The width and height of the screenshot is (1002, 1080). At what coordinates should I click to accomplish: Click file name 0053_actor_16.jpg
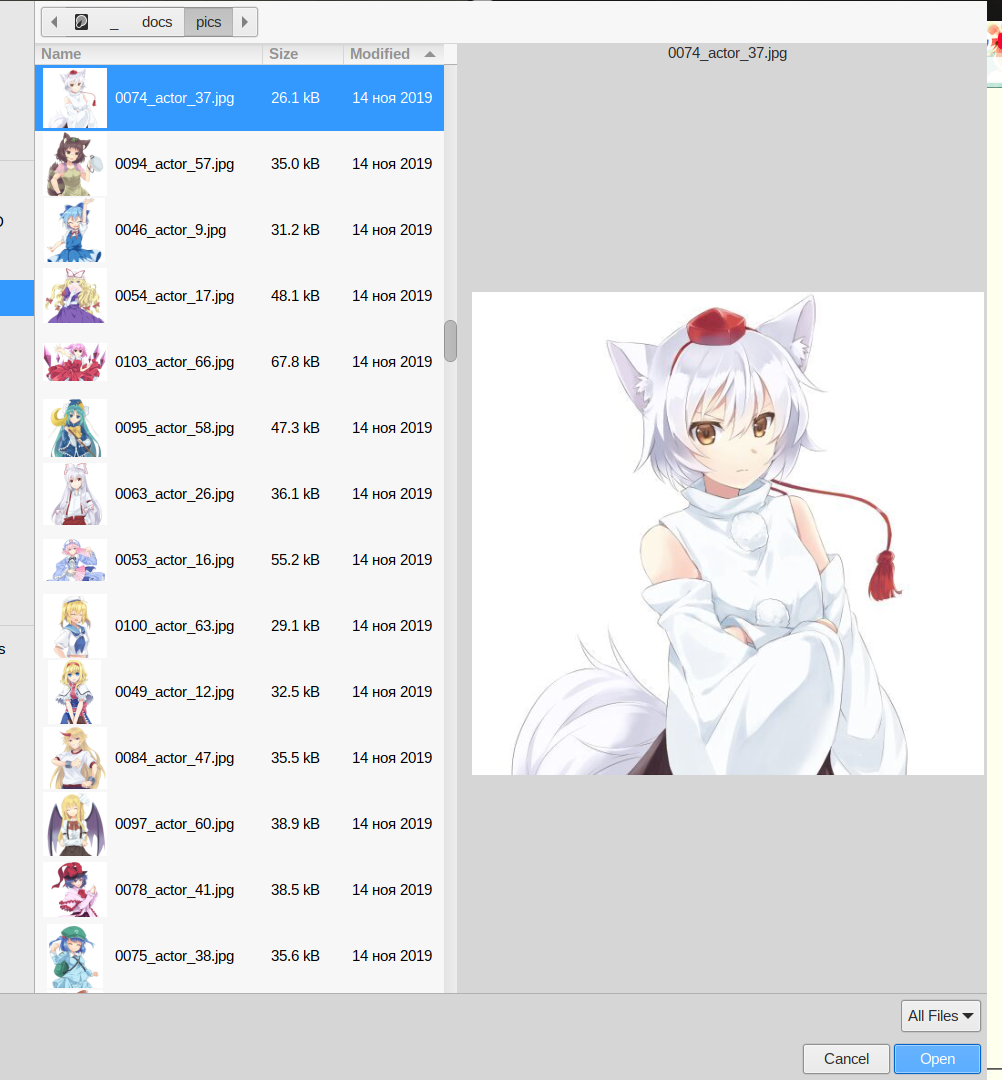[x=174, y=560]
